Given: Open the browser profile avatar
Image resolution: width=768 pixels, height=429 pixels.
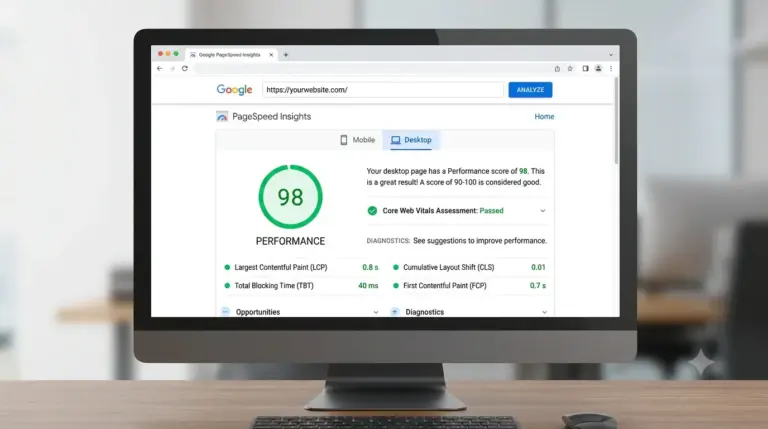Looking at the screenshot, I should tap(598, 69).
